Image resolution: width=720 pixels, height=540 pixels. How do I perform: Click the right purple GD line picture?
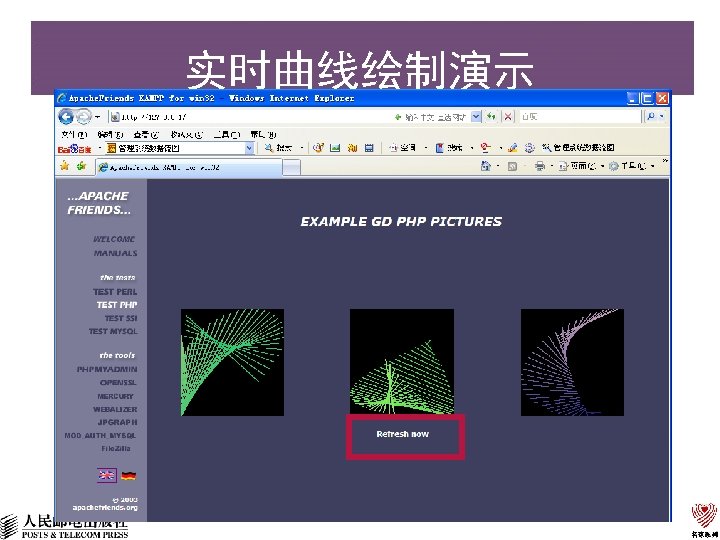tap(572, 362)
